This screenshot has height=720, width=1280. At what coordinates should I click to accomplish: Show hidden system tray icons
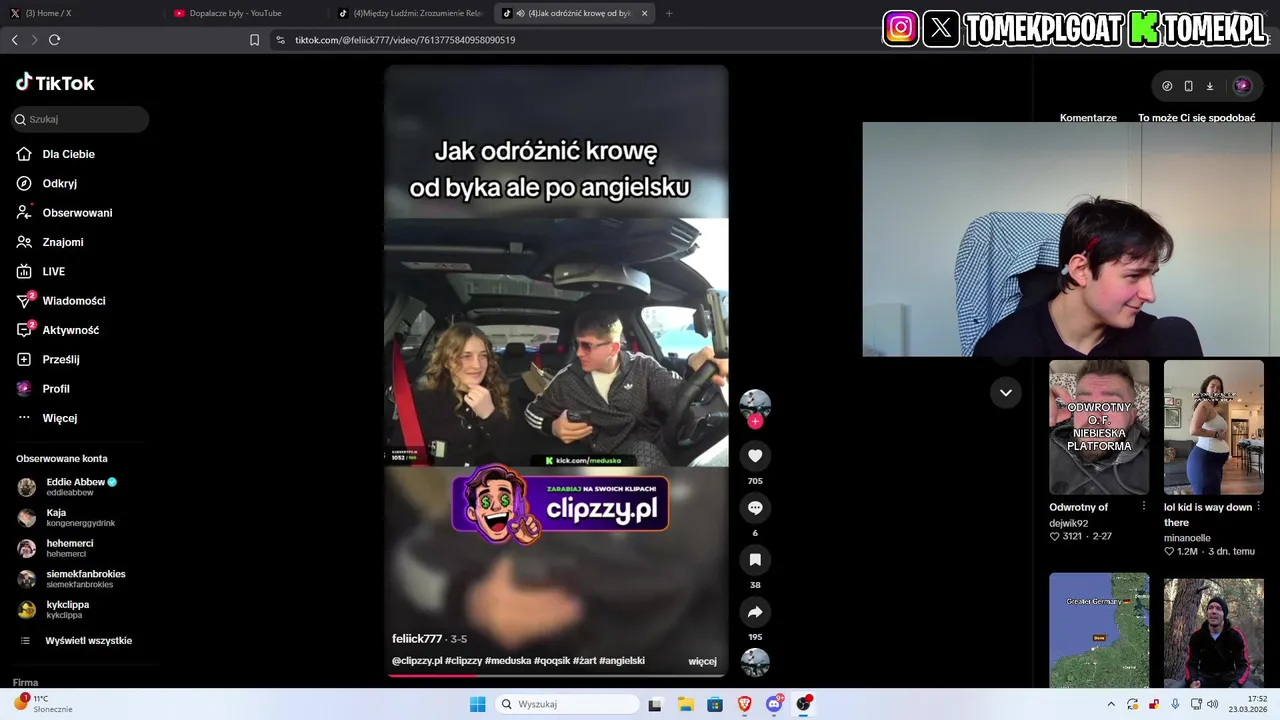pos(1110,704)
